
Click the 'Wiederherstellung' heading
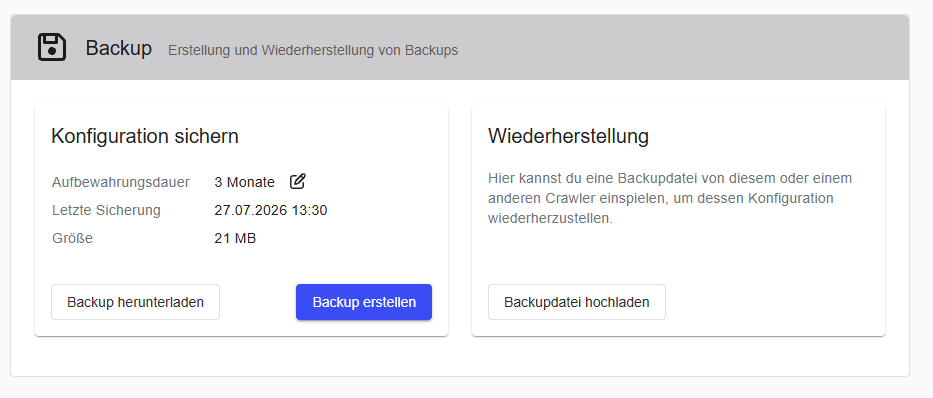[568, 136]
